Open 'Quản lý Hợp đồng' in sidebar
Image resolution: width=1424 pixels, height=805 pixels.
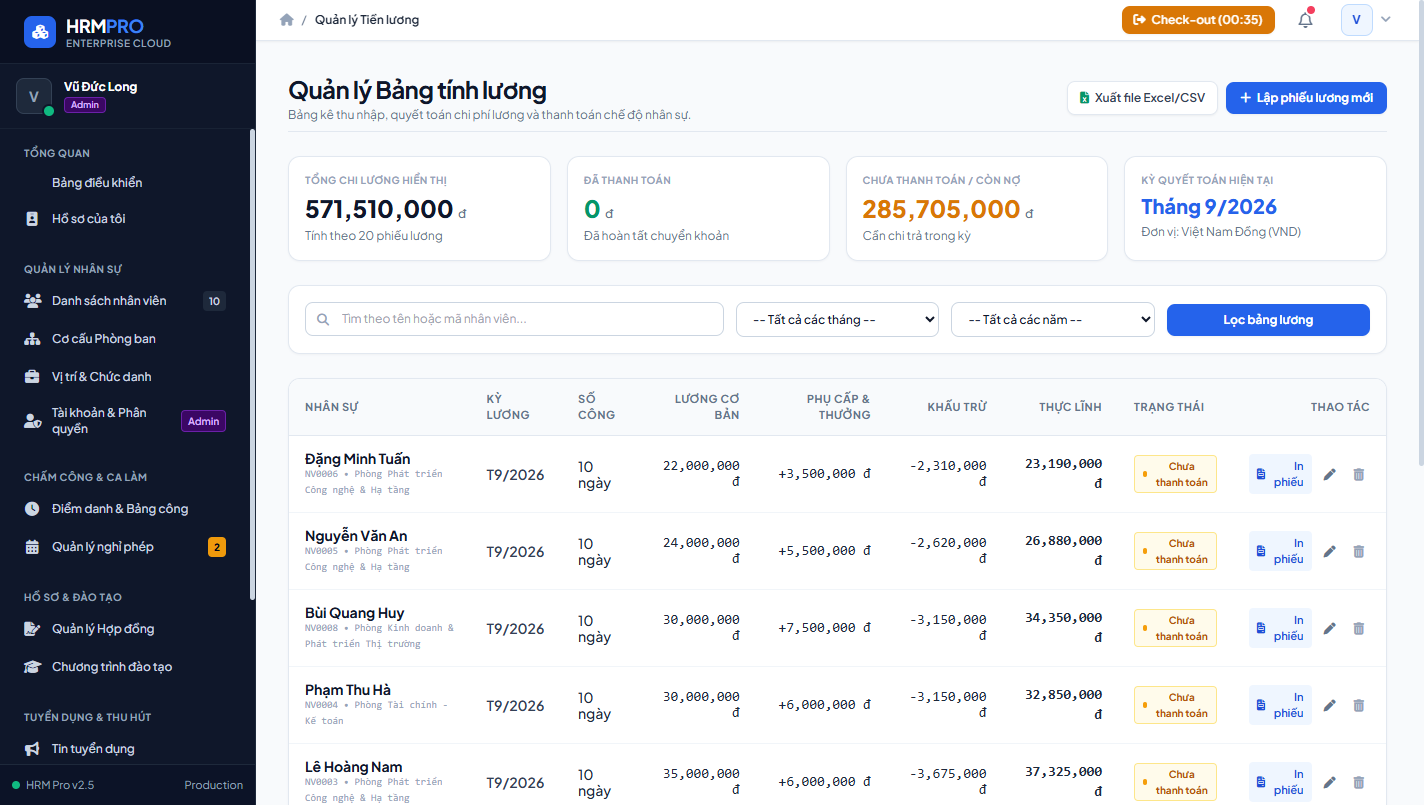pyautogui.click(x=125, y=629)
